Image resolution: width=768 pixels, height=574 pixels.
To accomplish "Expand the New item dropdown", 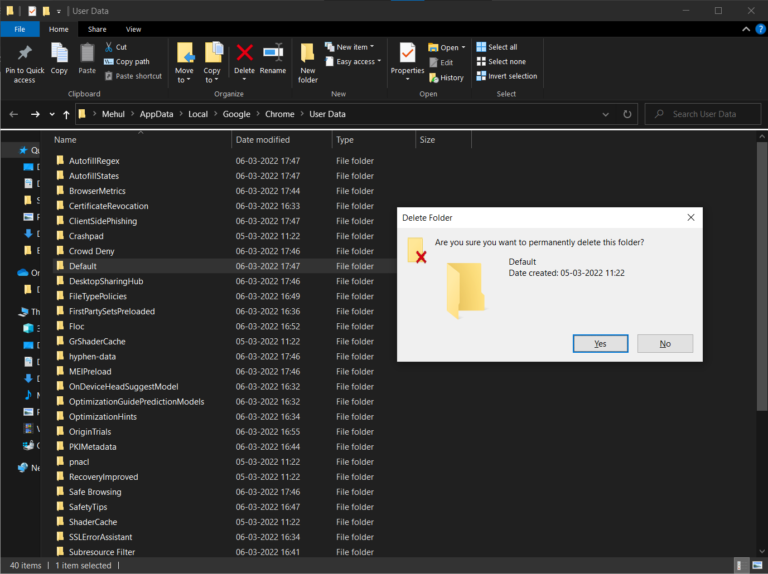I will (x=354, y=47).
